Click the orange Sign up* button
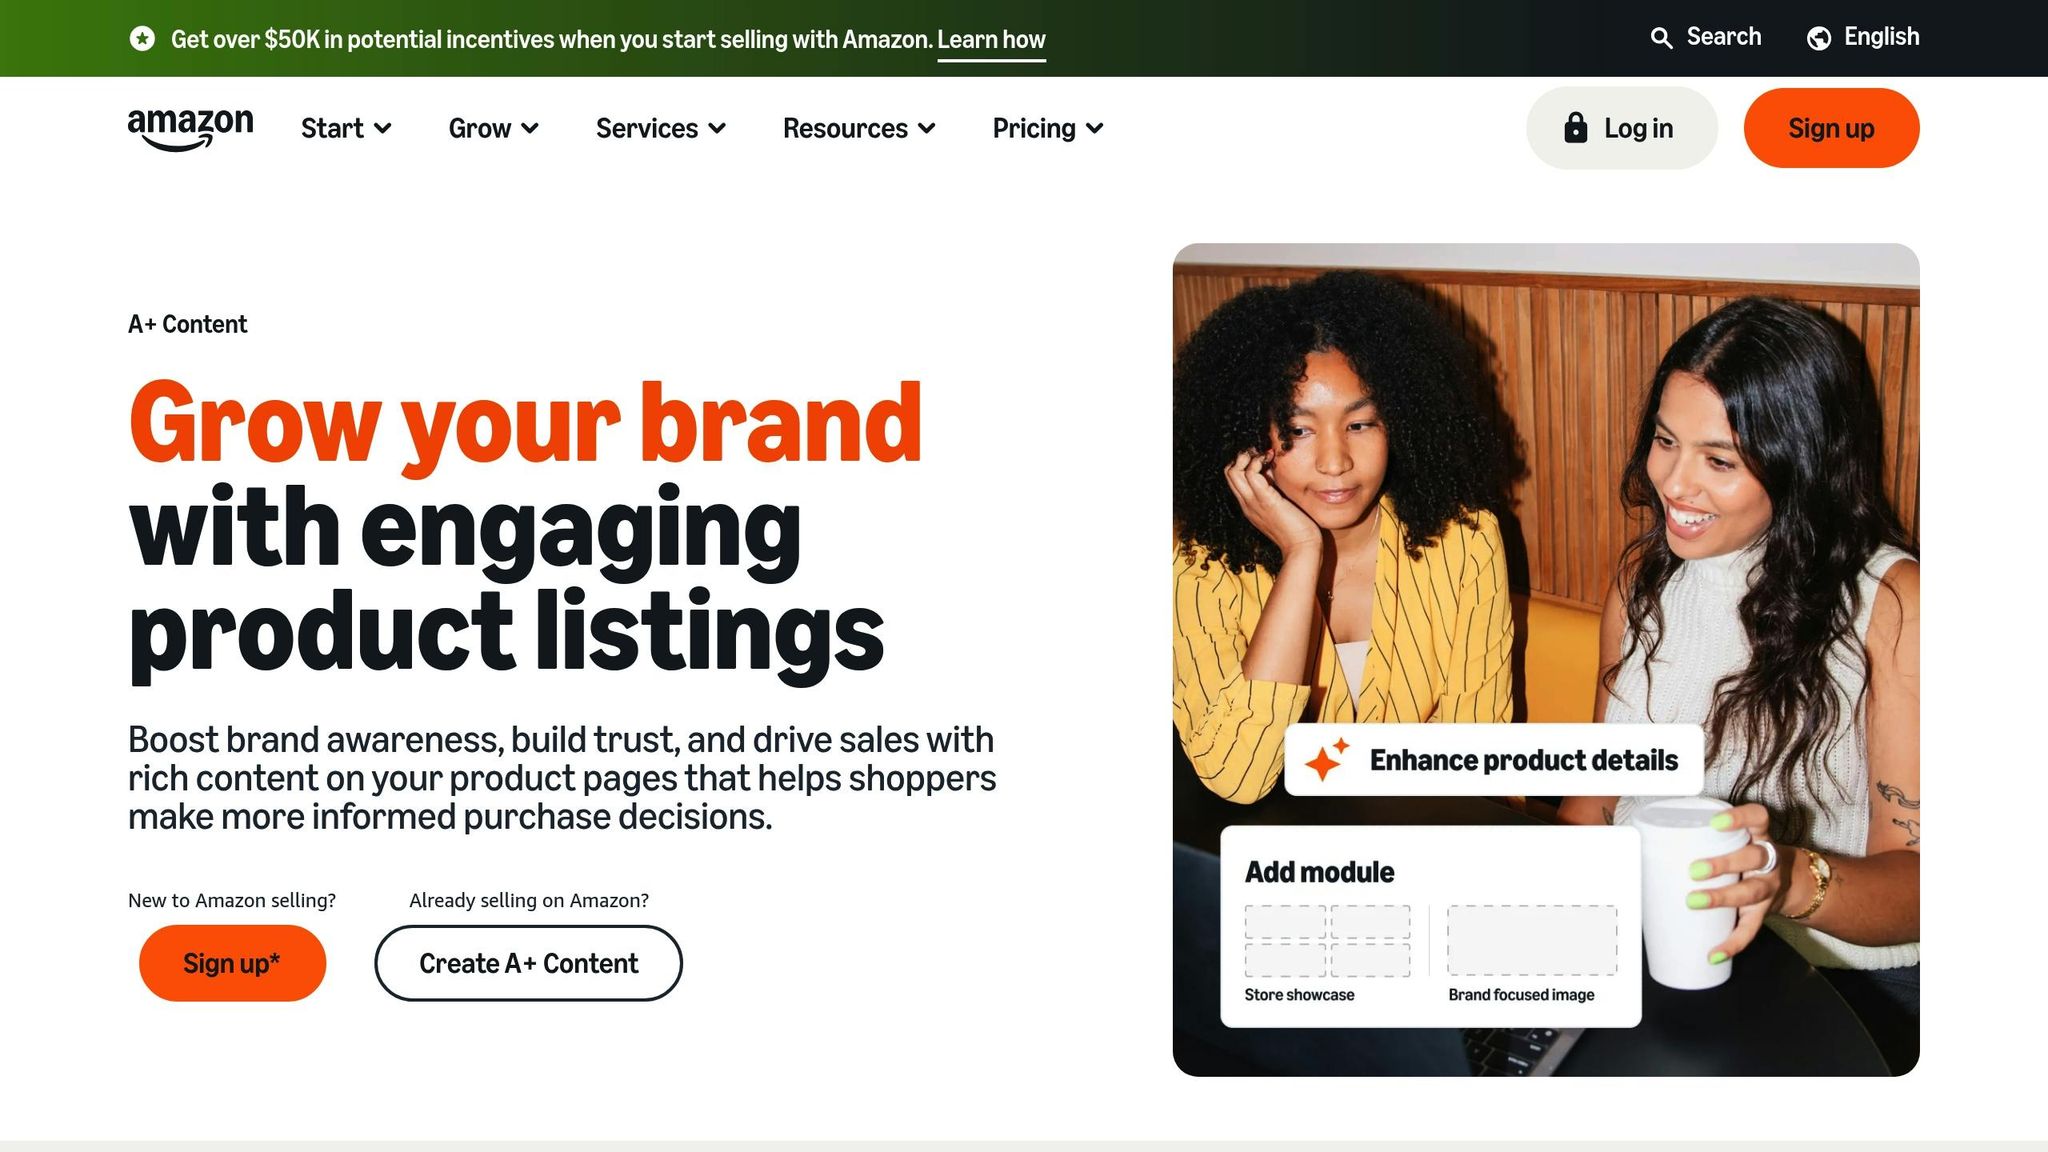Viewport: 2048px width, 1152px height. pos(232,963)
